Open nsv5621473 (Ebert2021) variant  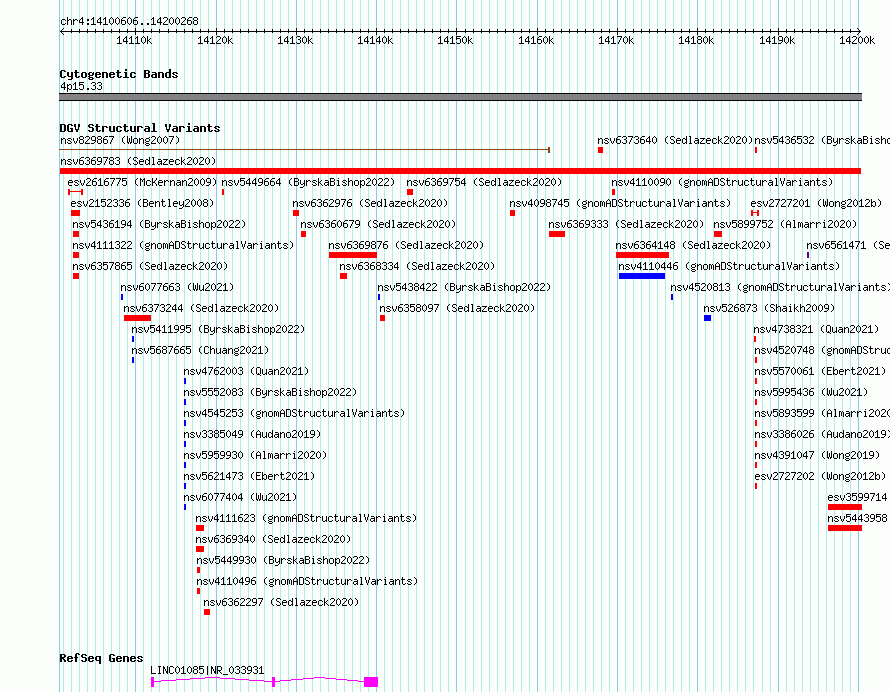[x=249, y=476]
